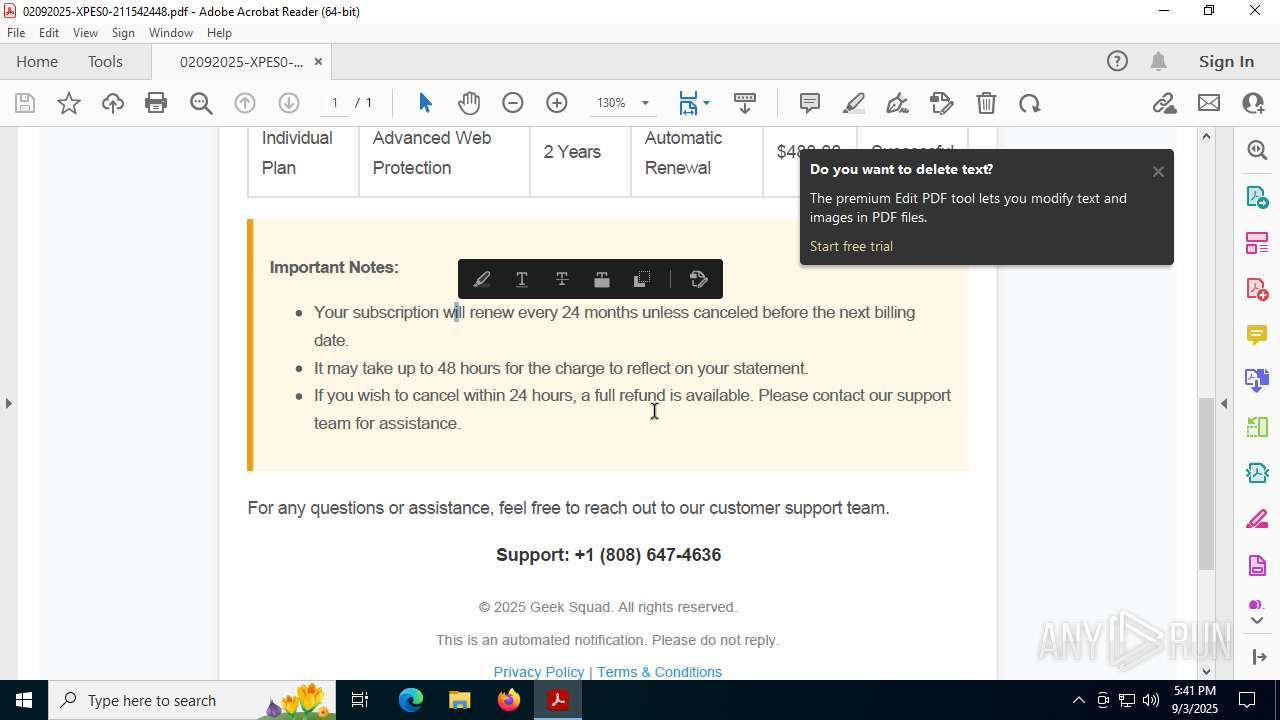
Task: Switch to the Tools tab
Action: (x=105, y=61)
